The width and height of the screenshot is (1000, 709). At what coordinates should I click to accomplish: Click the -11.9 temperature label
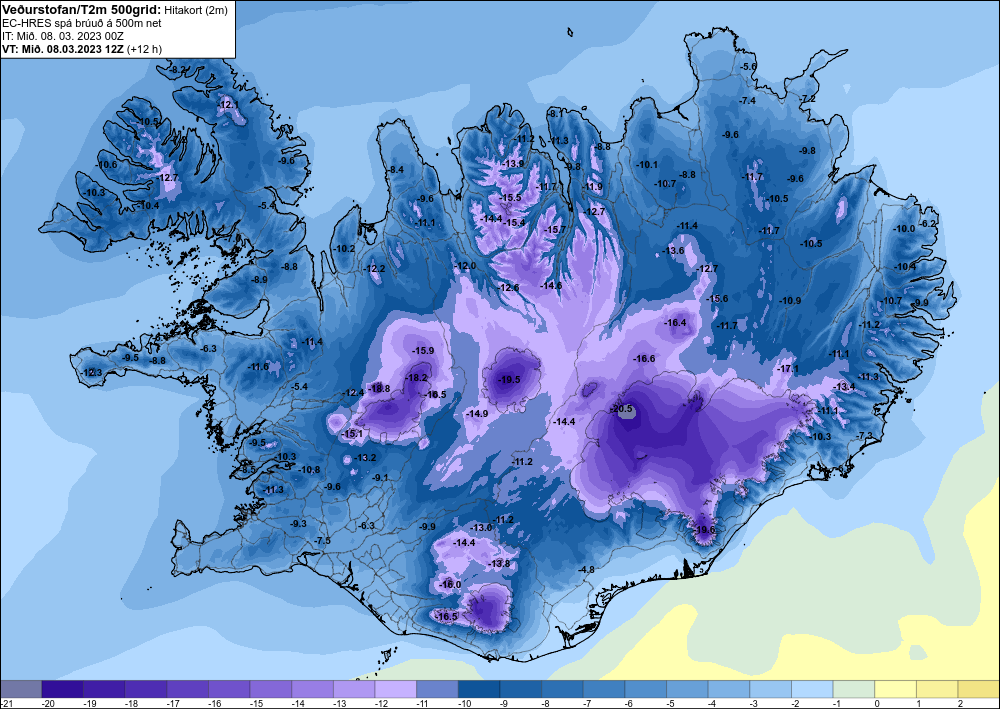point(592,187)
